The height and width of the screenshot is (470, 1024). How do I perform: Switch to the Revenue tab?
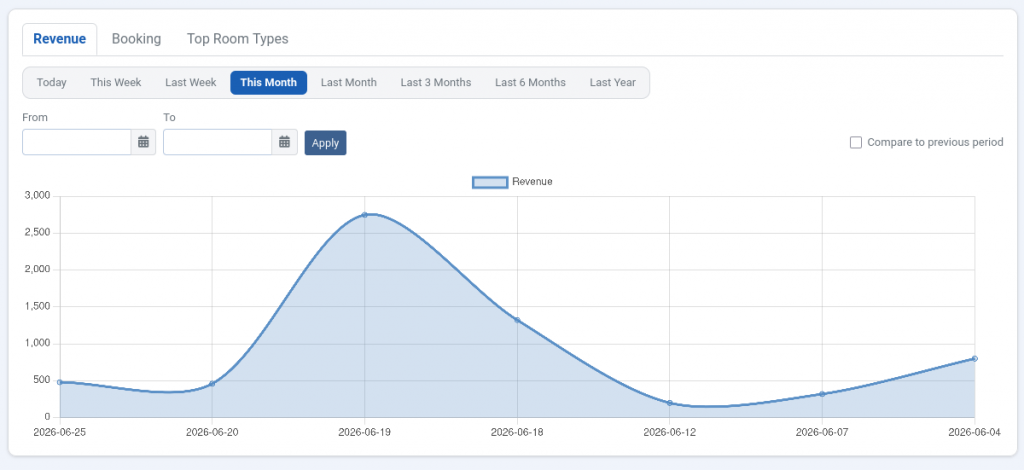coord(59,39)
